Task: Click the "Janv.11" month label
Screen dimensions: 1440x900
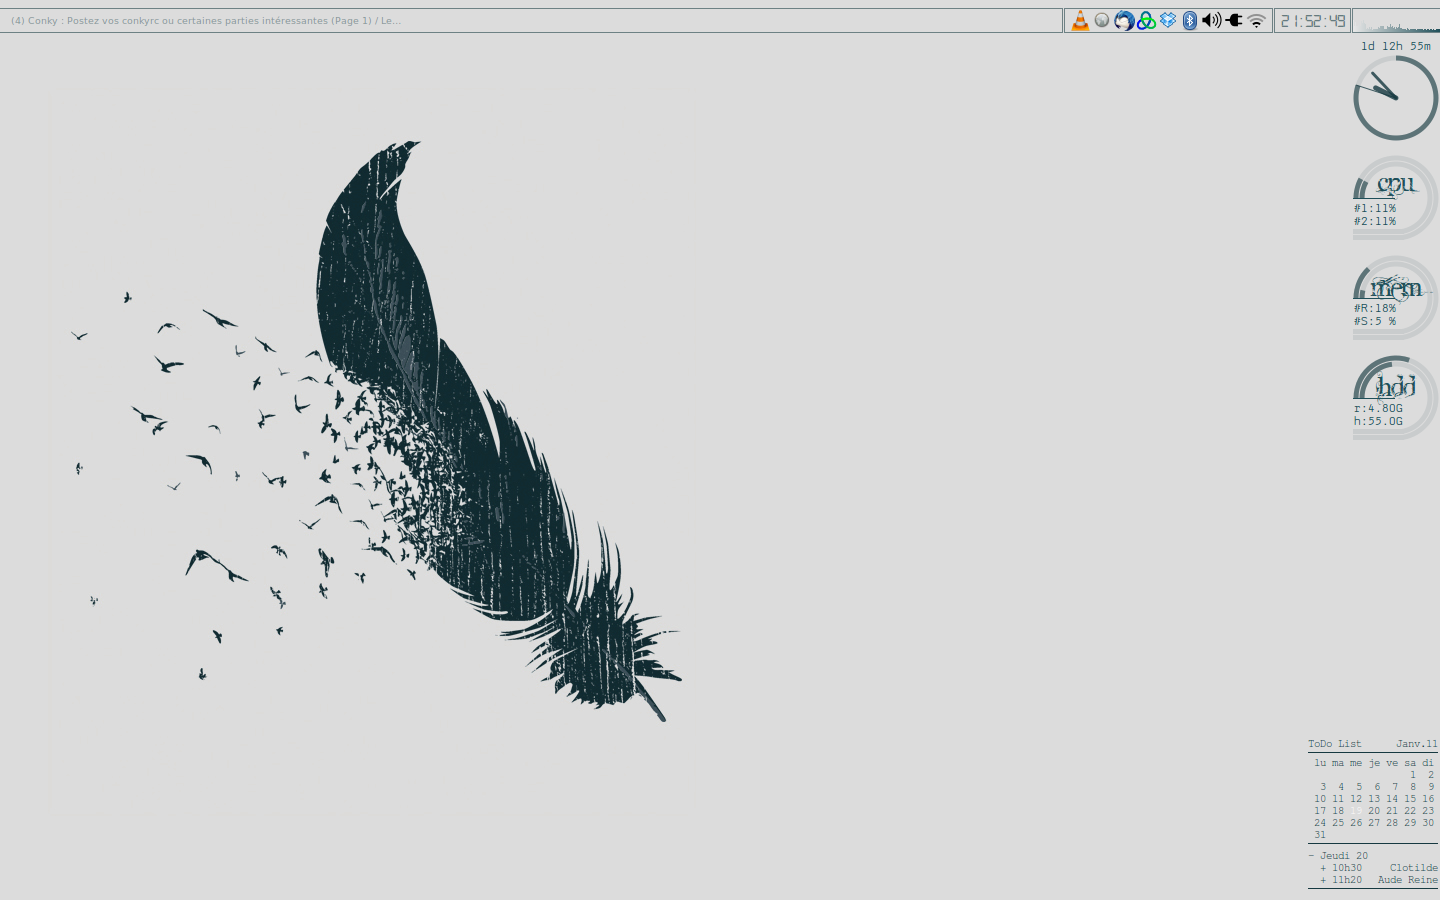Action: 1417,744
